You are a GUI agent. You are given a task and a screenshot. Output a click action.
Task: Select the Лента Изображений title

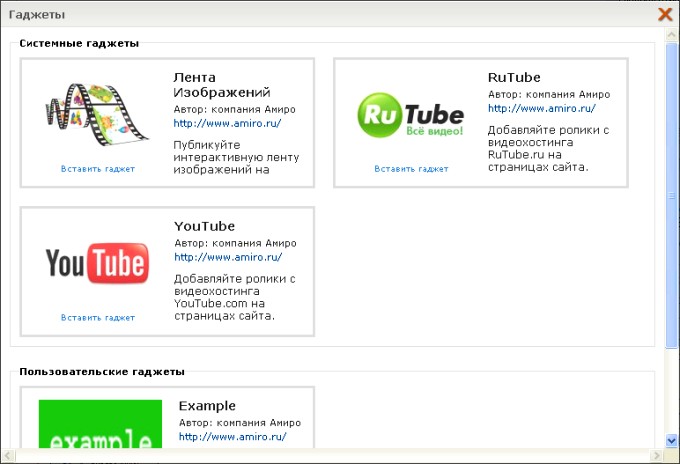pos(209,84)
